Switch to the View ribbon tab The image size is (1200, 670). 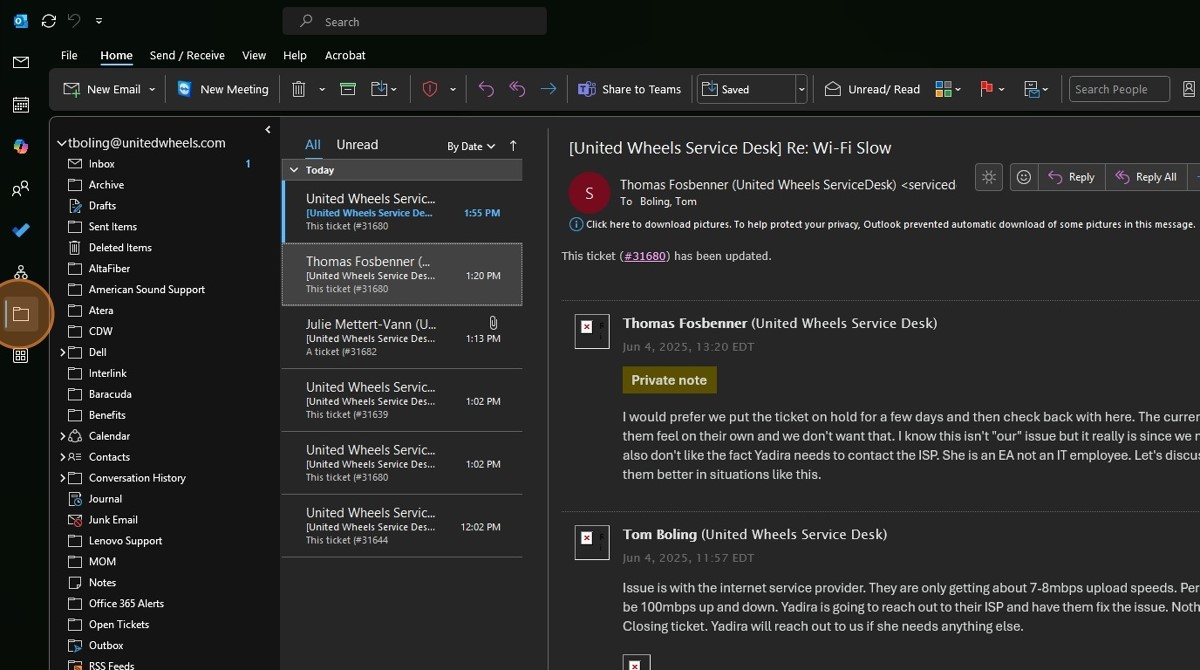pyautogui.click(x=254, y=55)
